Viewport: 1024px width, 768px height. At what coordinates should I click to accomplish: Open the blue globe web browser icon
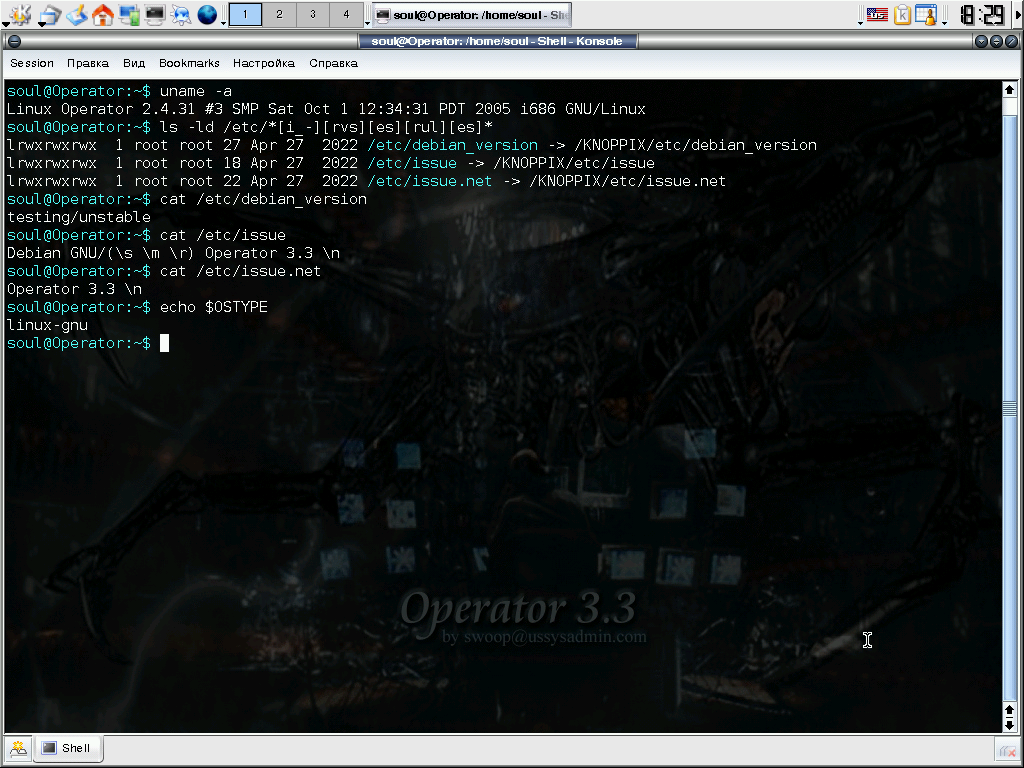click(207, 14)
